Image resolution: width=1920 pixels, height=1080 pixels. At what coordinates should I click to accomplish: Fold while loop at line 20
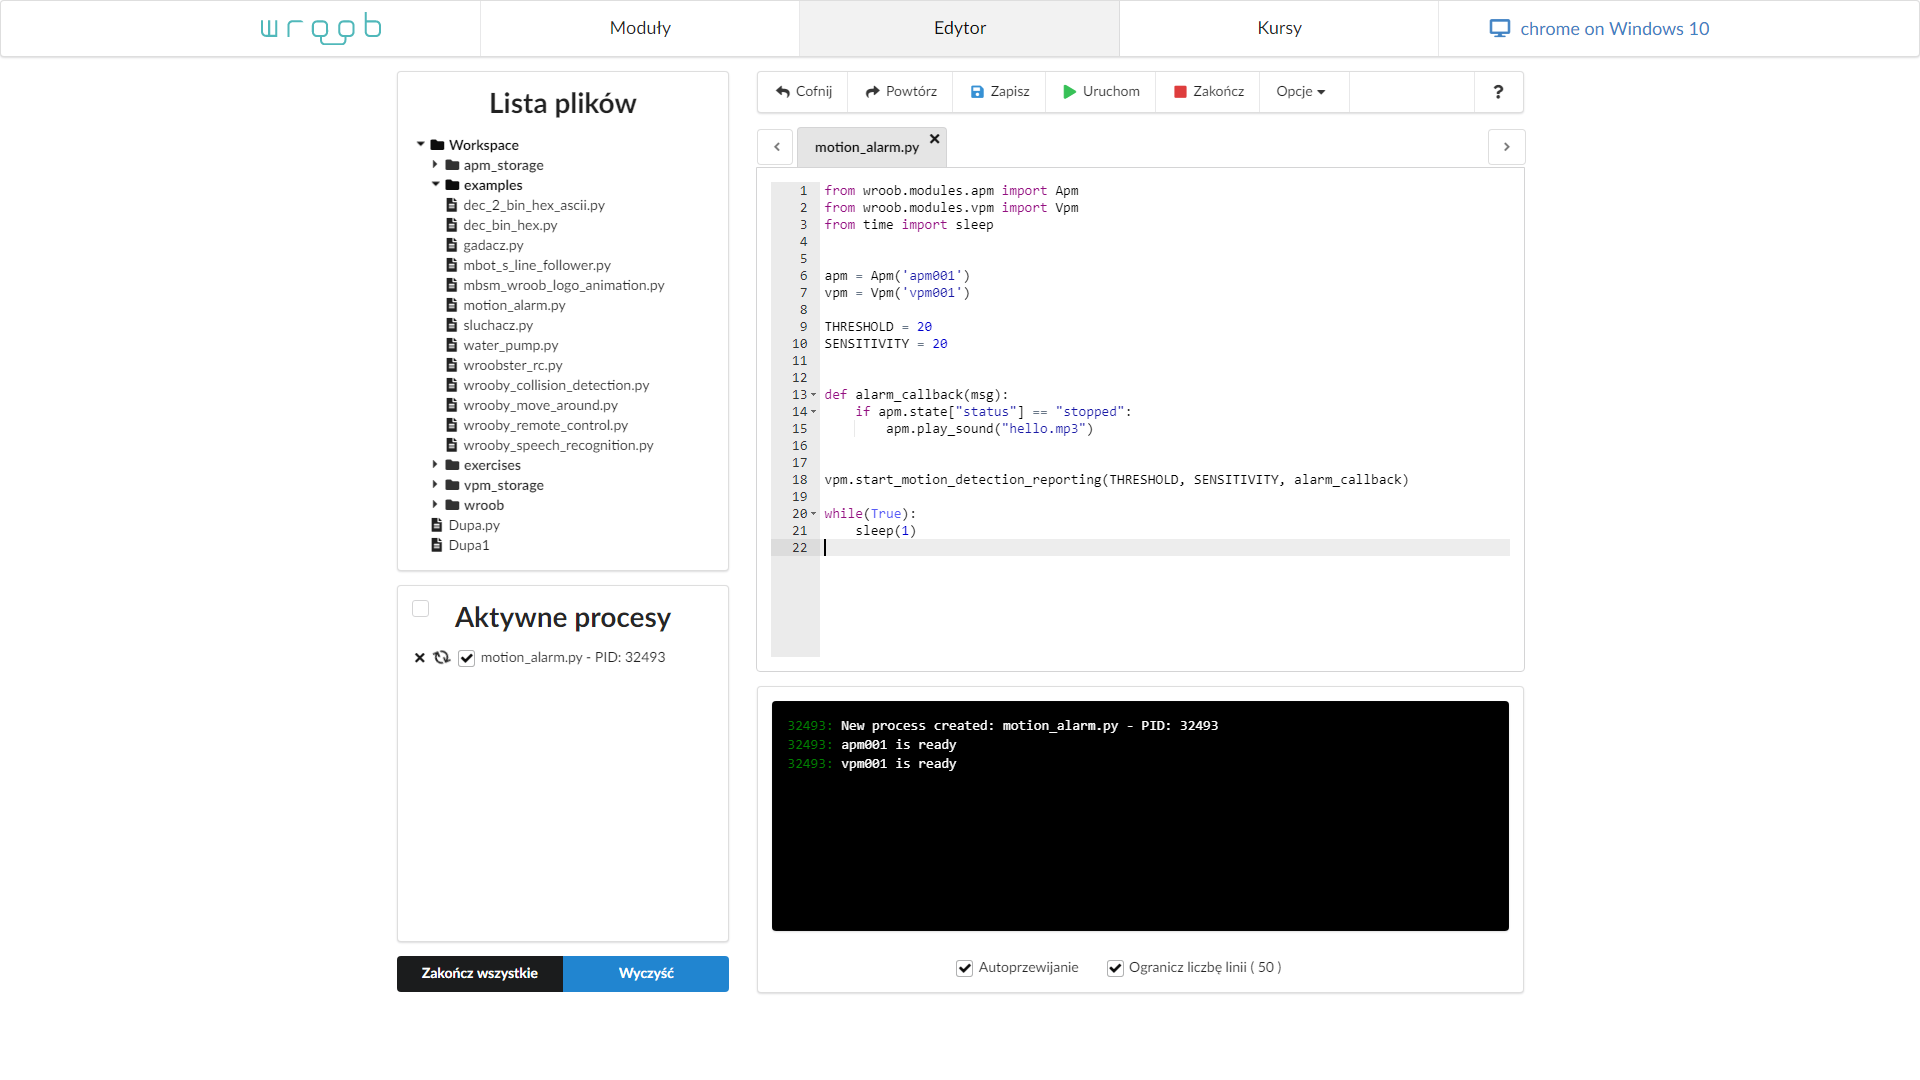coord(813,513)
